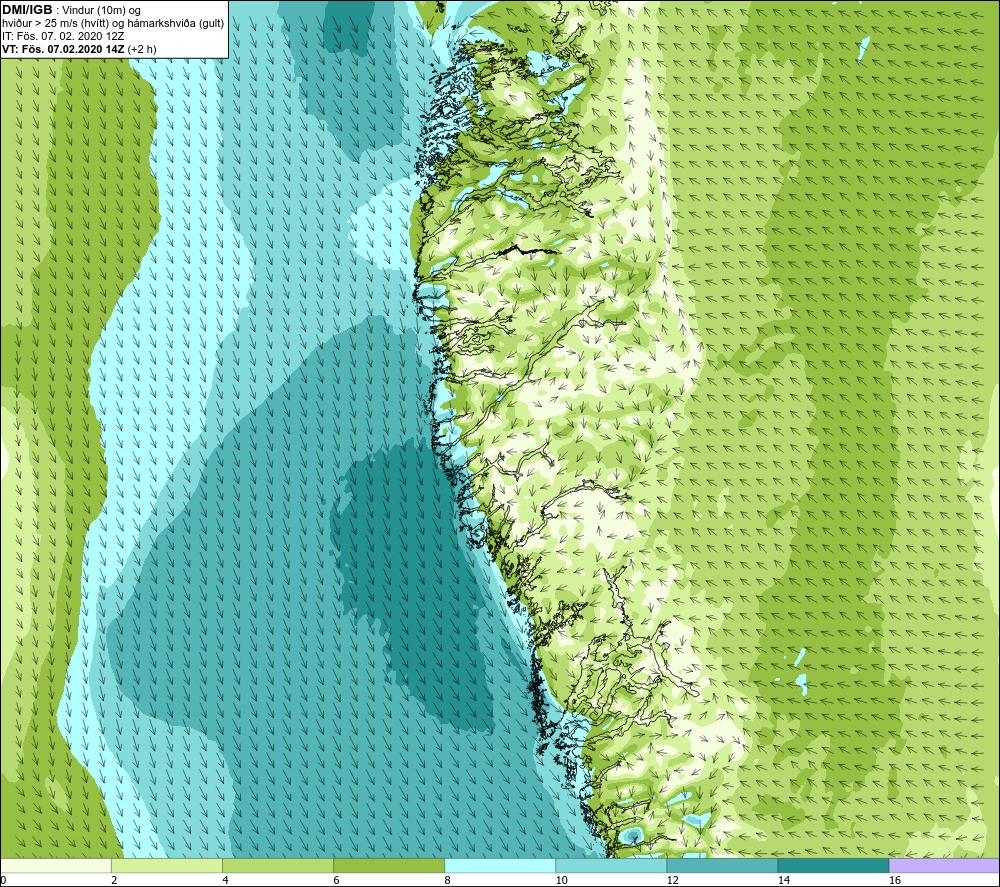
Task: Click the white 0–2 m/s legend swatch
Action: 56,865
